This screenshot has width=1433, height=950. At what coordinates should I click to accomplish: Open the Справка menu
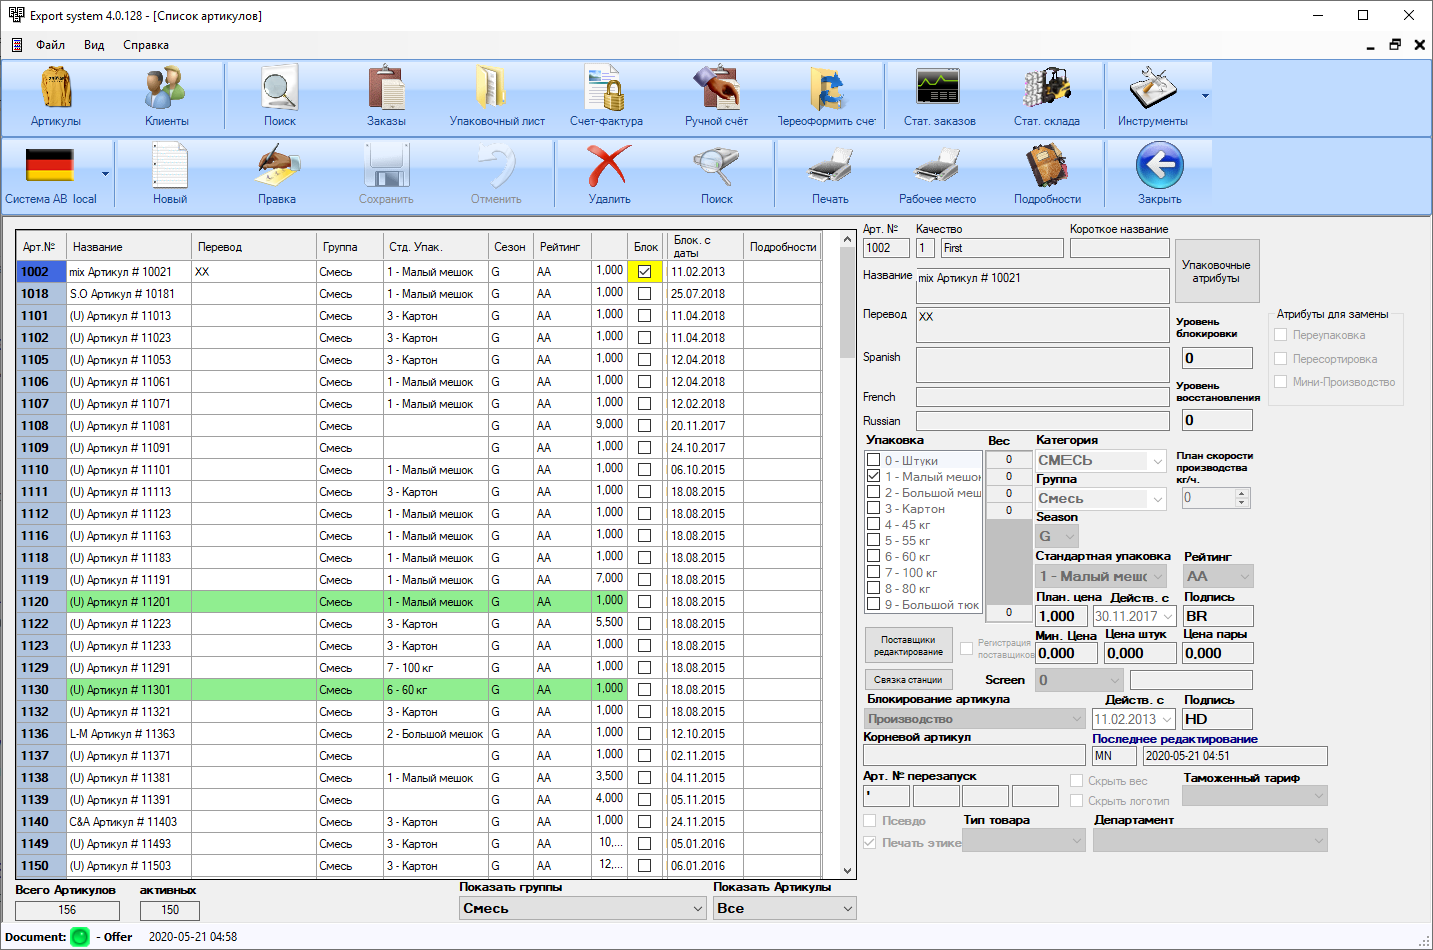[x=146, y=45]
